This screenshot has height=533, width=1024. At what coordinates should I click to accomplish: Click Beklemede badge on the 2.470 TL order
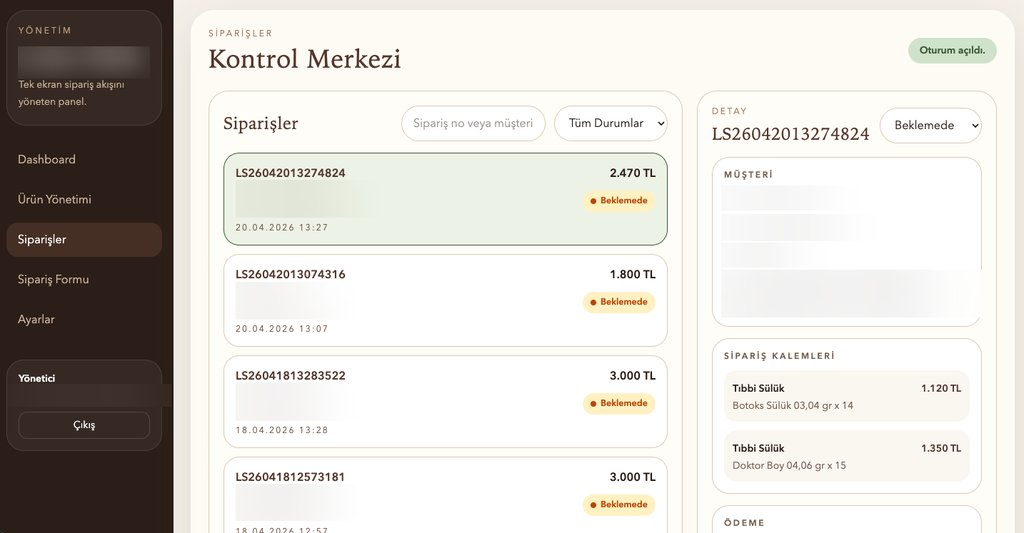[x=619, y=201]
